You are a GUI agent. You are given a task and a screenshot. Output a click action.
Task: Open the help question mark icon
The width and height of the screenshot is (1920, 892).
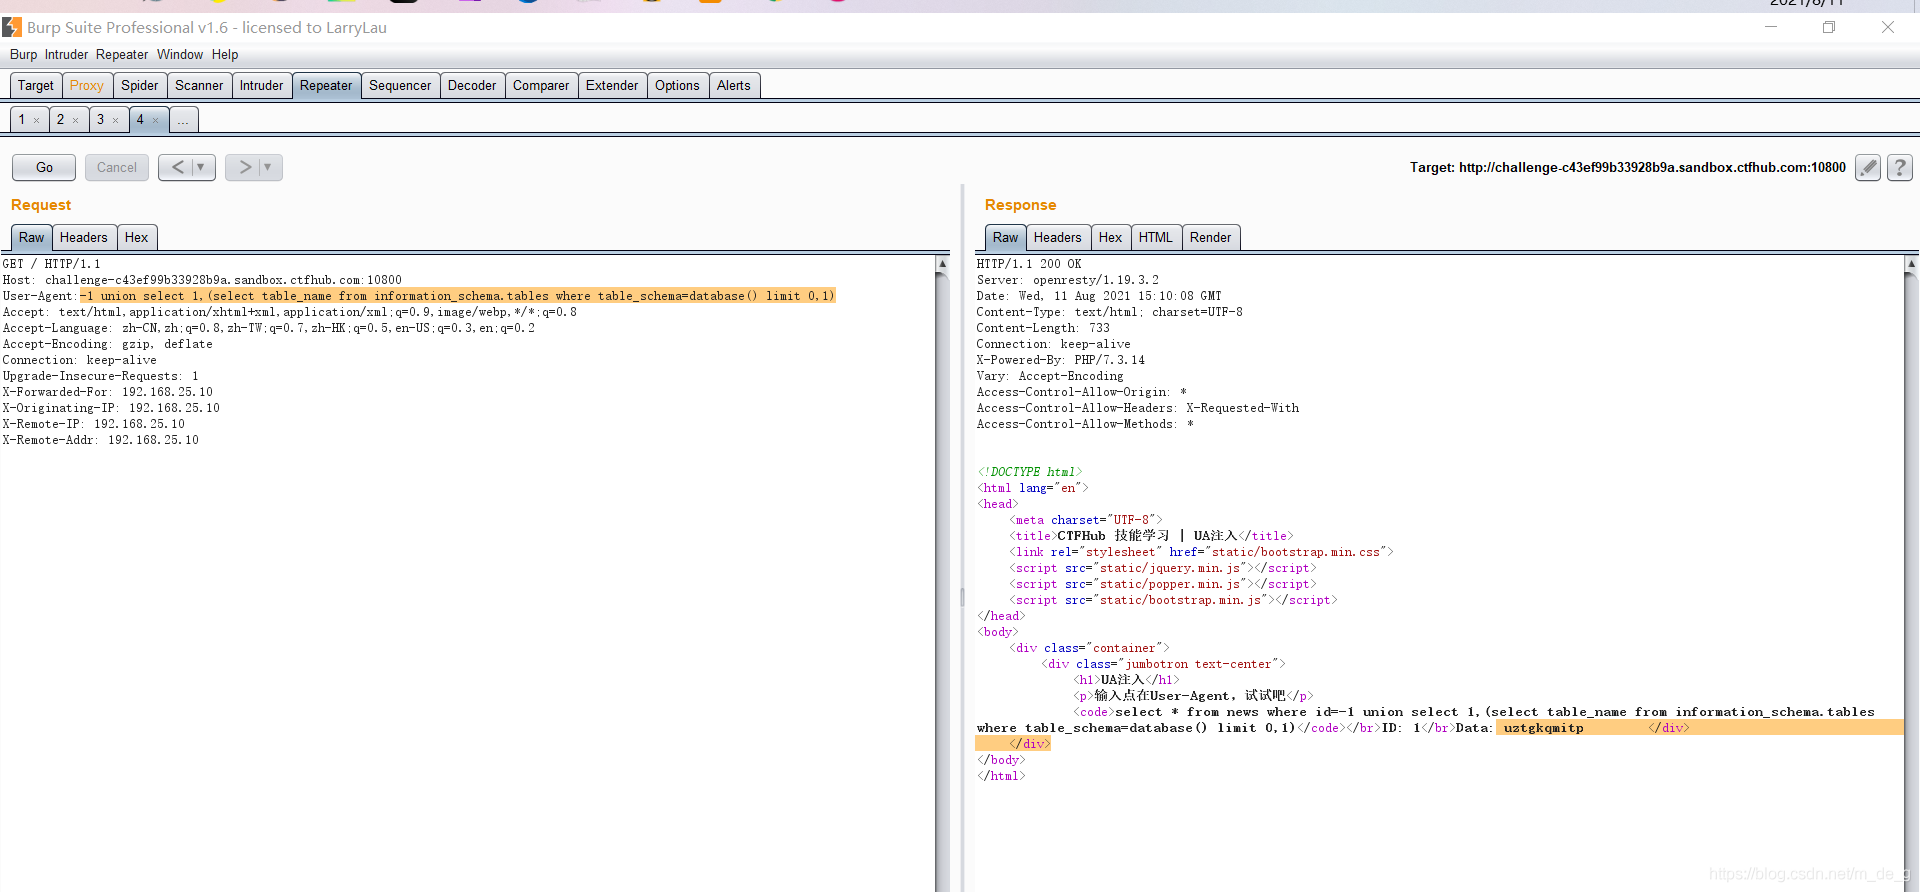click(1899, 167)
